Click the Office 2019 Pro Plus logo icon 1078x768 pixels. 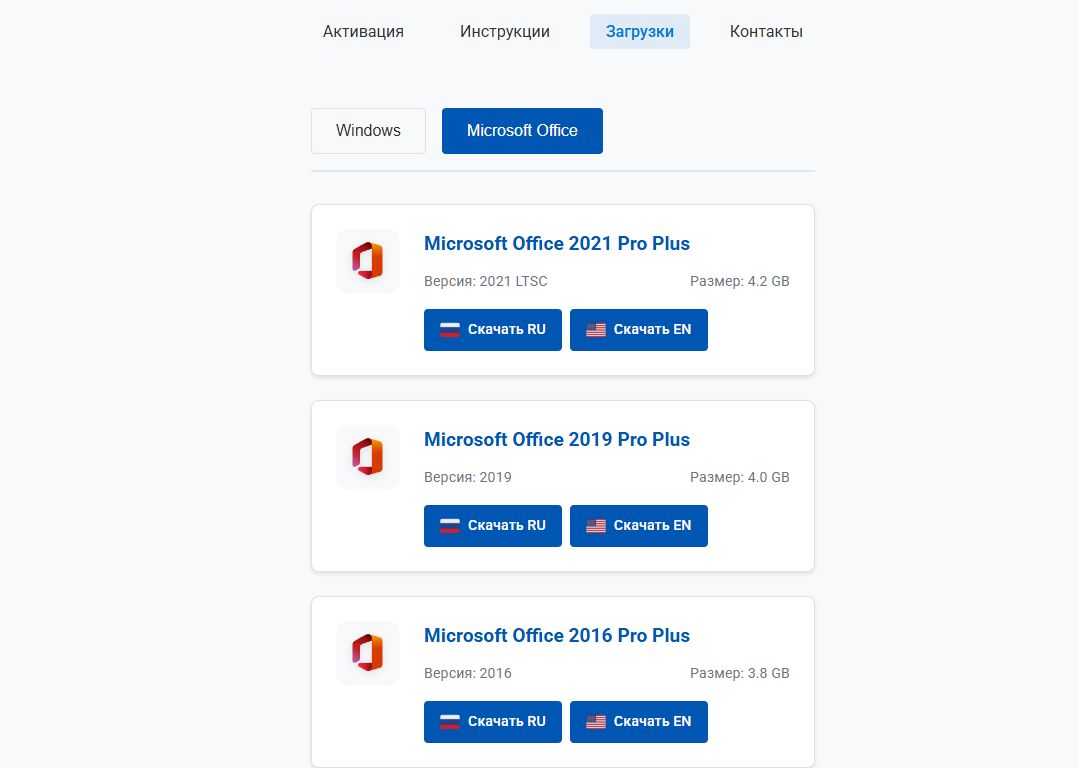click(368, 457)
